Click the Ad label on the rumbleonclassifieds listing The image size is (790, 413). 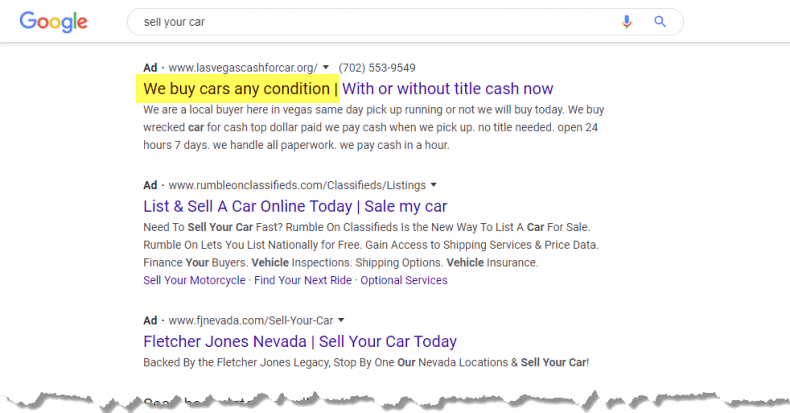(151, 185)
